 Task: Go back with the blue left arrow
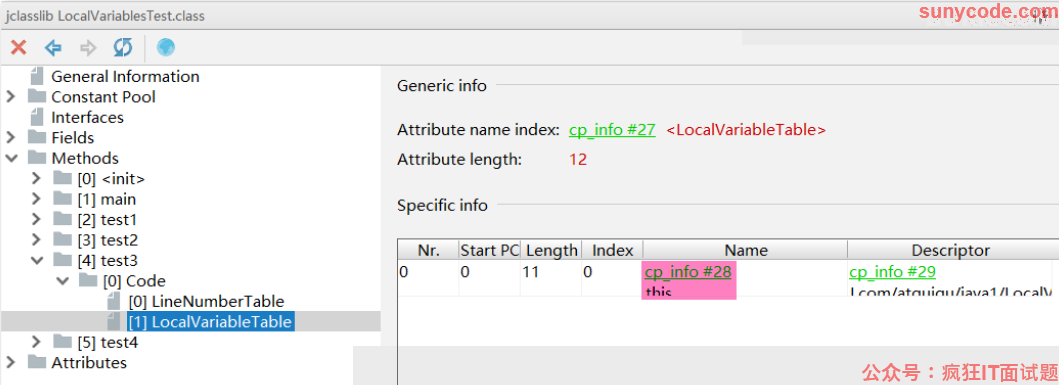pyautogui.click(x=53, y=47)
